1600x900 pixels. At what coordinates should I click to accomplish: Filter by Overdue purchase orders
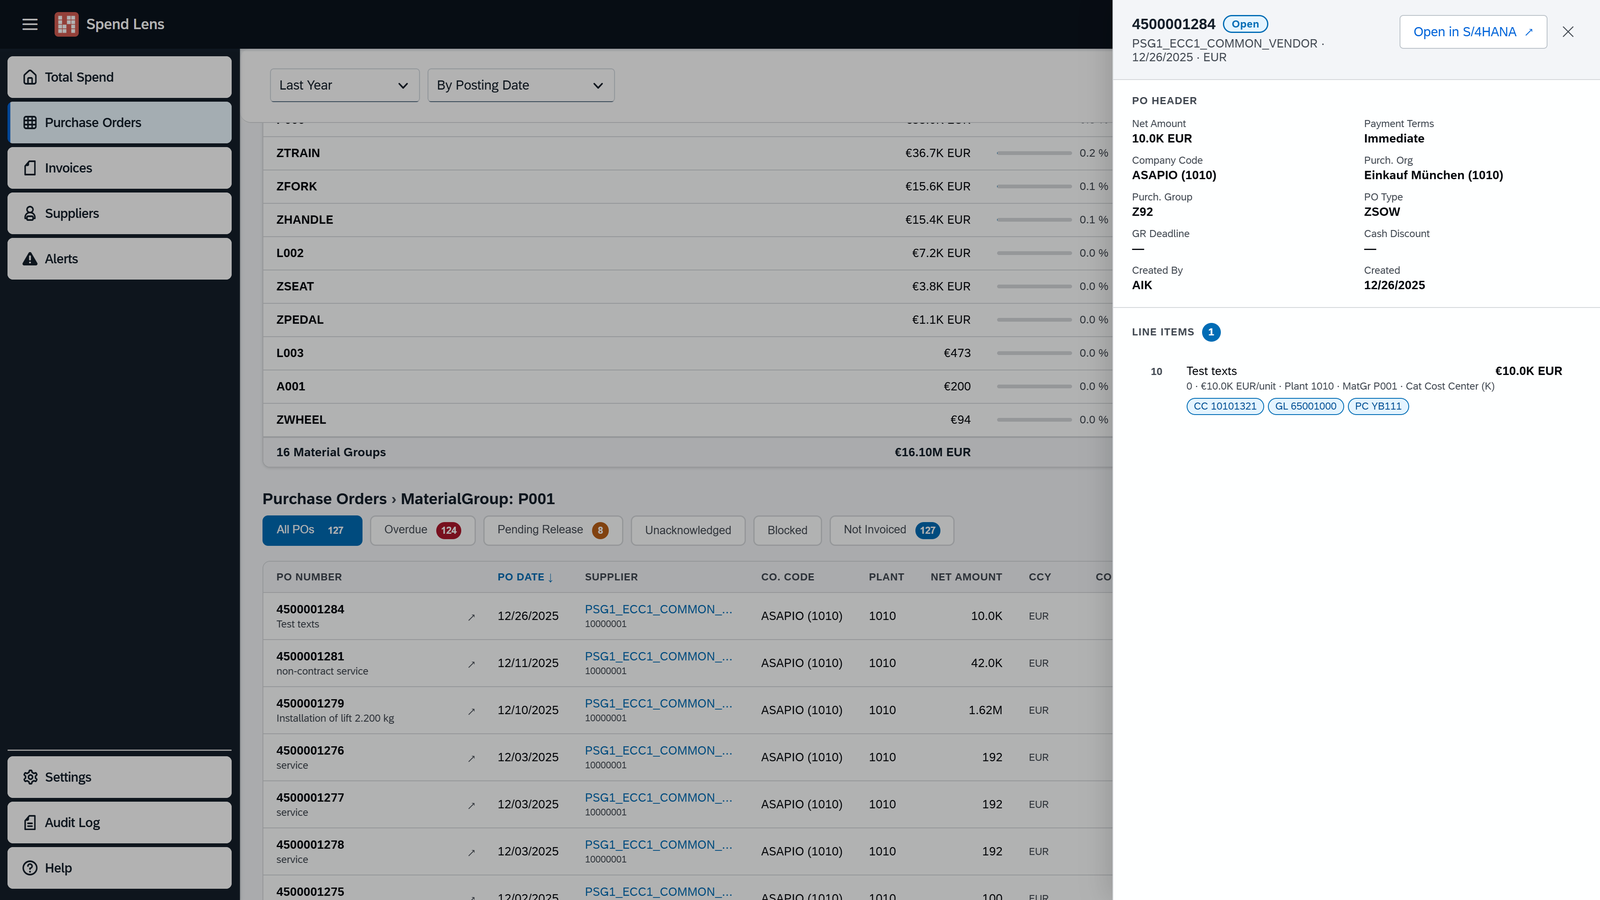tap(422, 530)
